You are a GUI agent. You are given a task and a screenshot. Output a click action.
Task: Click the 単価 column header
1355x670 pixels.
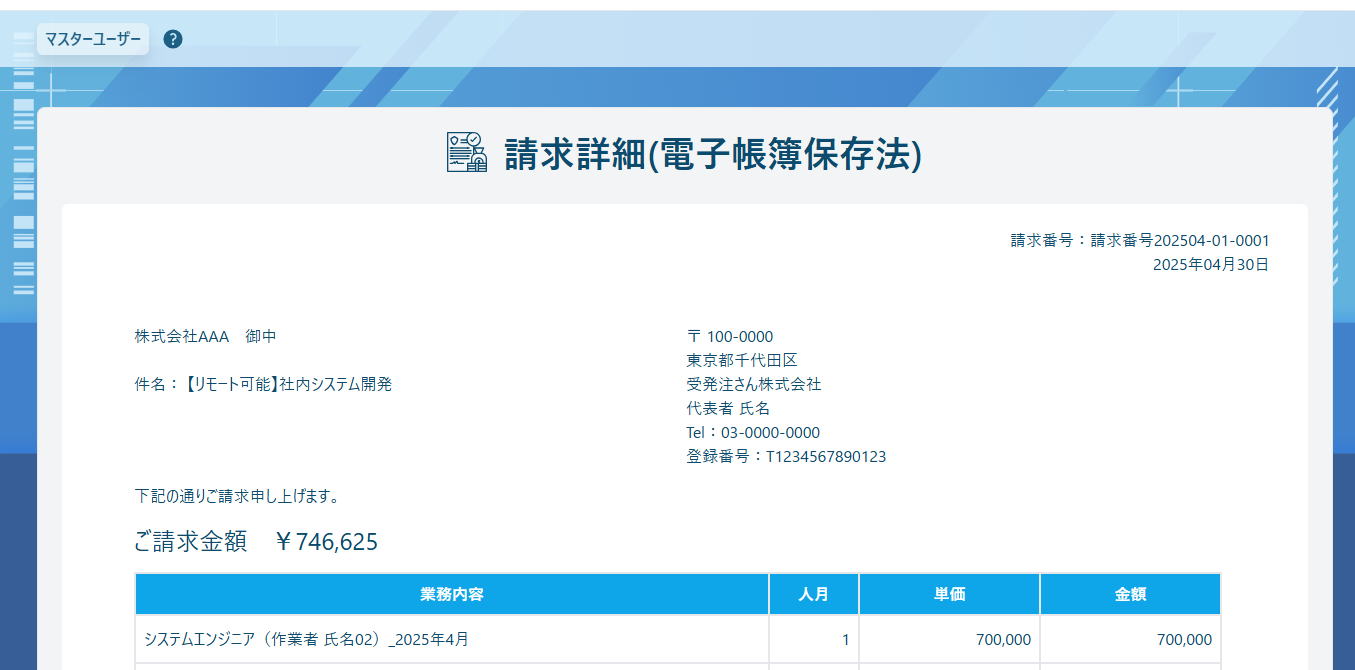click(x=949, y=594)
